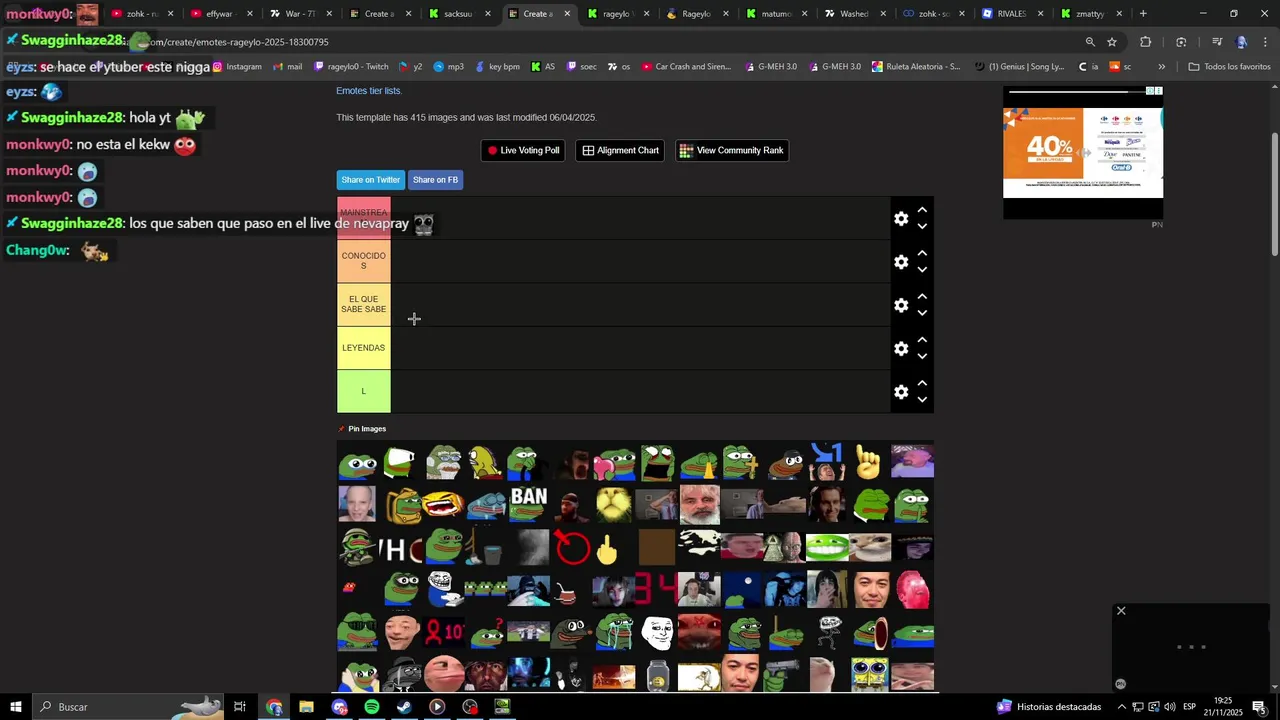View Community Rank
Viewport: 1280px width, 720px height.
point(732,150)
